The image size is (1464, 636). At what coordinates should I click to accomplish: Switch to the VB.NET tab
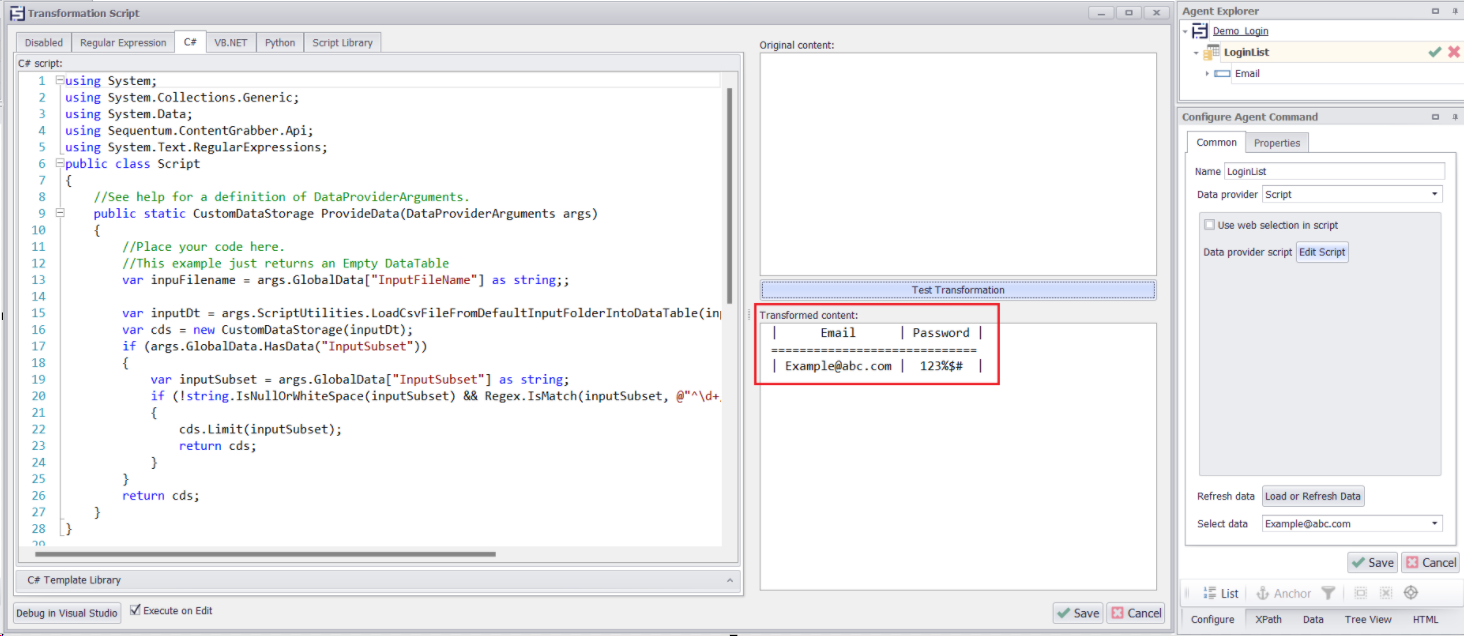click(x=231, y=42)
